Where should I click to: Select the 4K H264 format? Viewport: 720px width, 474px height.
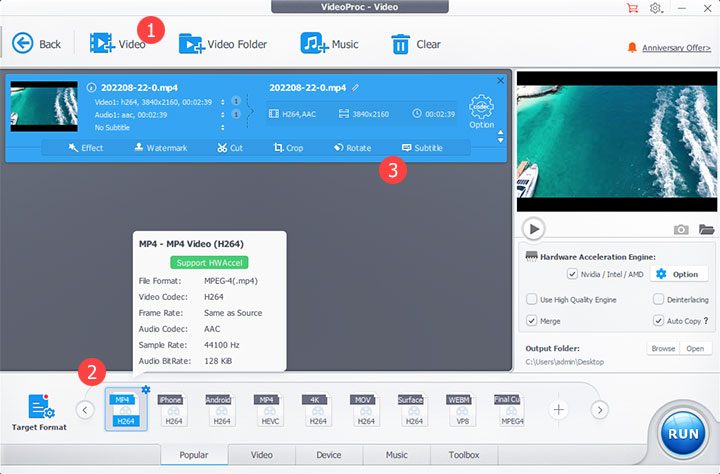317,410
